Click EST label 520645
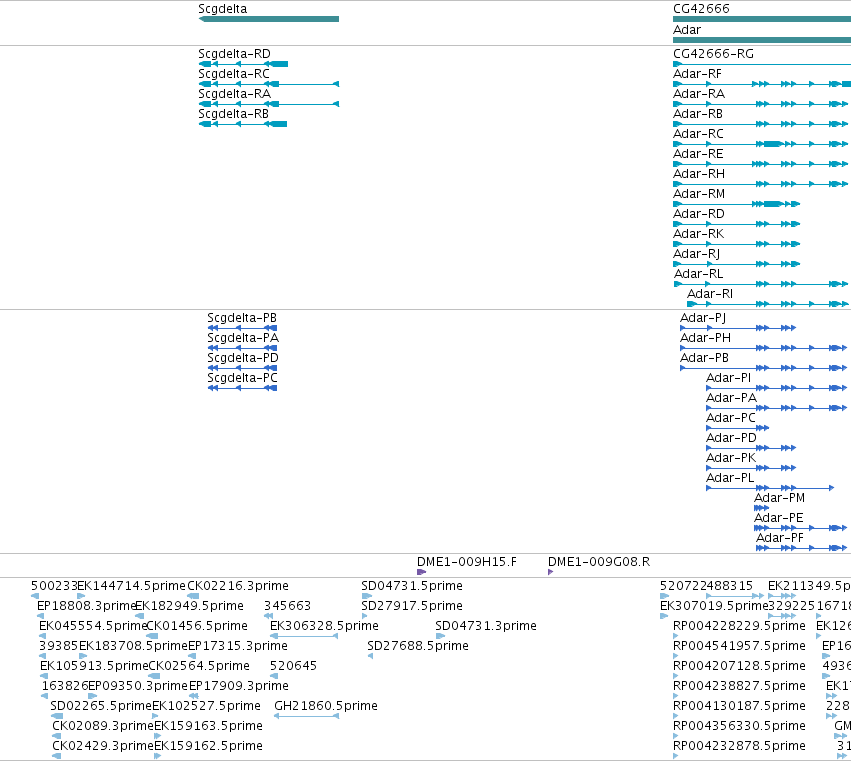851x761 pixels. pyautogui.click(x=293, y=666)
